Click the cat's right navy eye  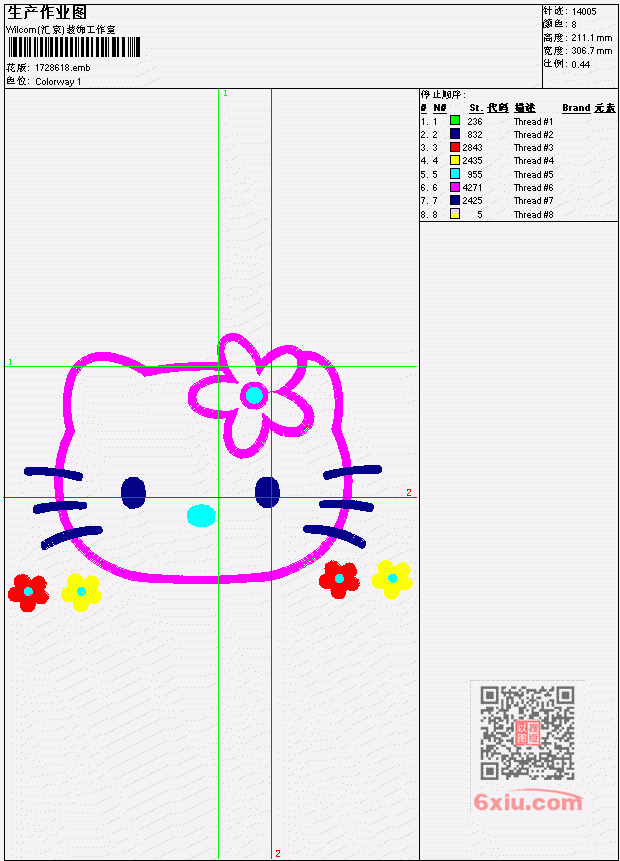[x=267, y=492]
